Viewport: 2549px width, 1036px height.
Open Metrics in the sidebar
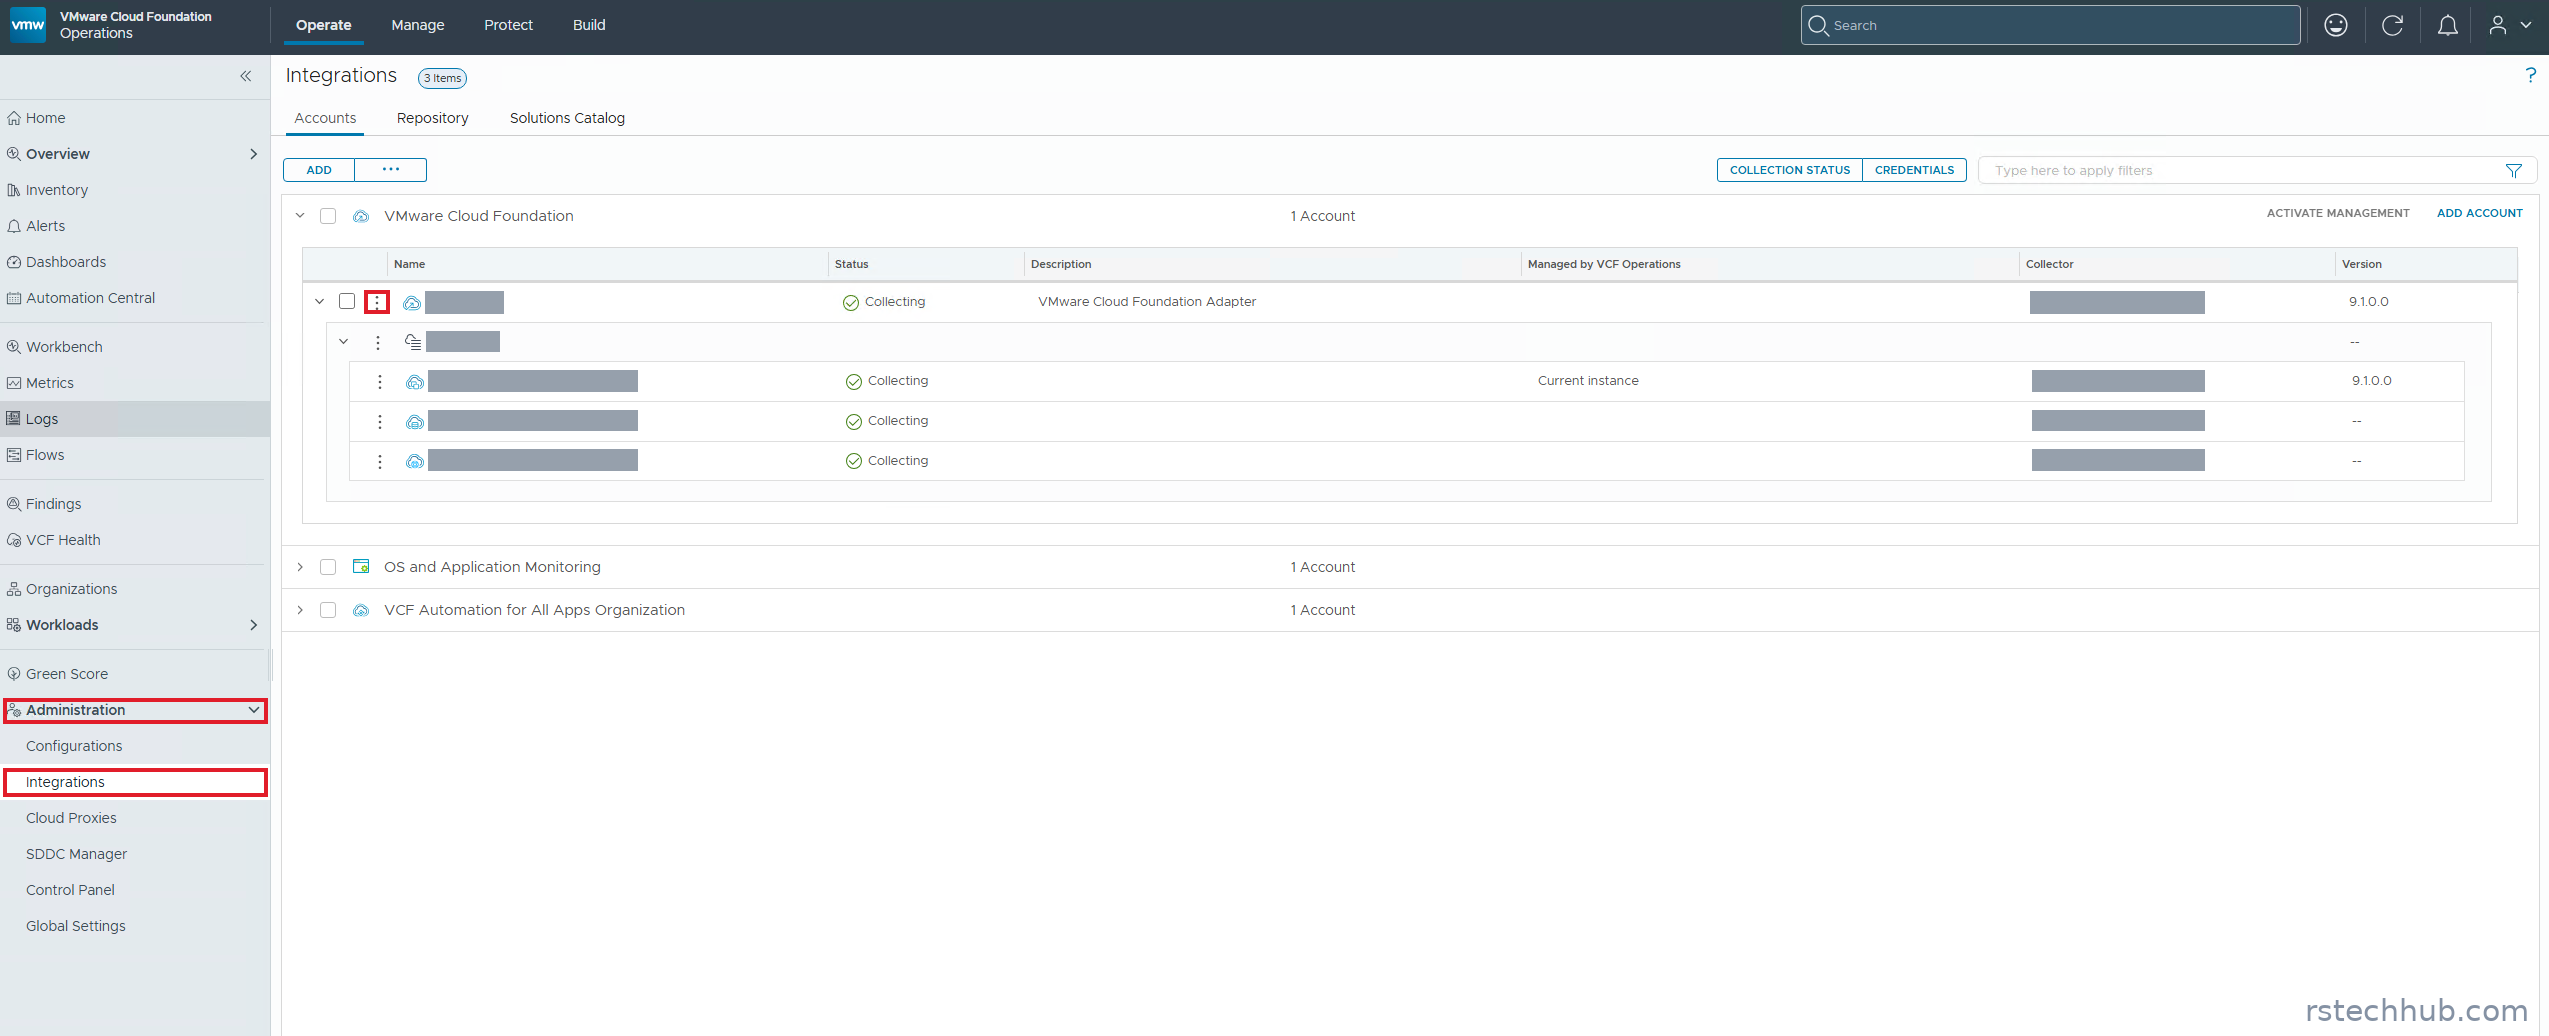point(135,383)
